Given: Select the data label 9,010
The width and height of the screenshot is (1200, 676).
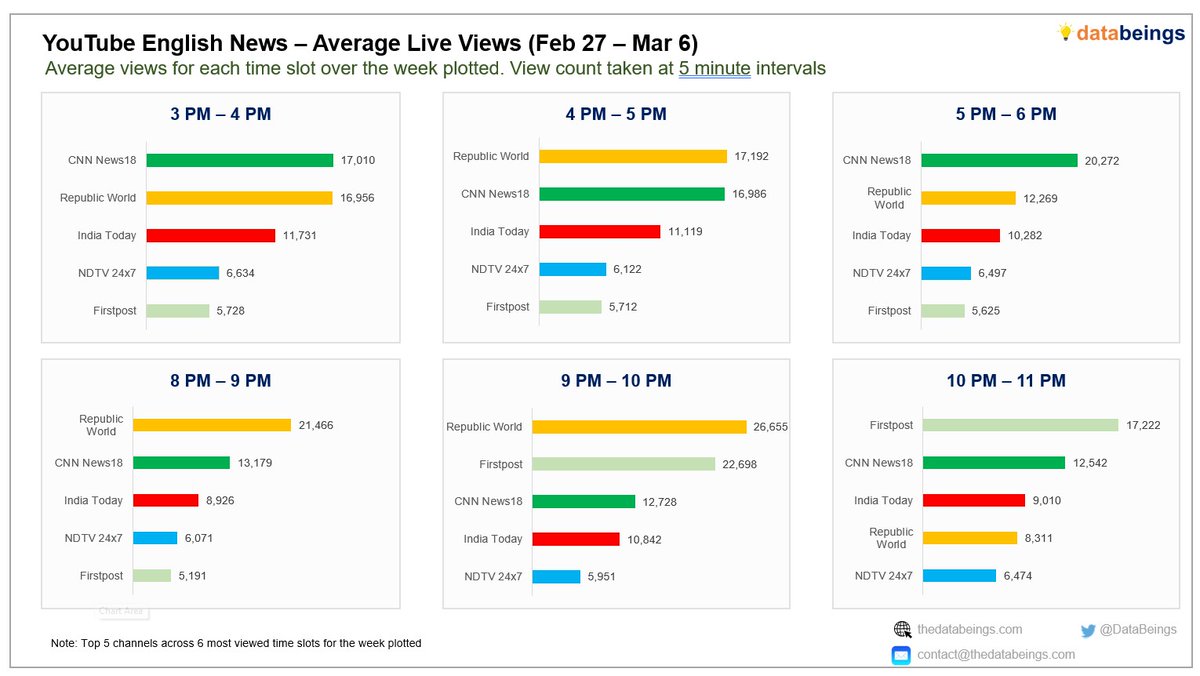Looking at the screenshot, I should pos(1047,501).
